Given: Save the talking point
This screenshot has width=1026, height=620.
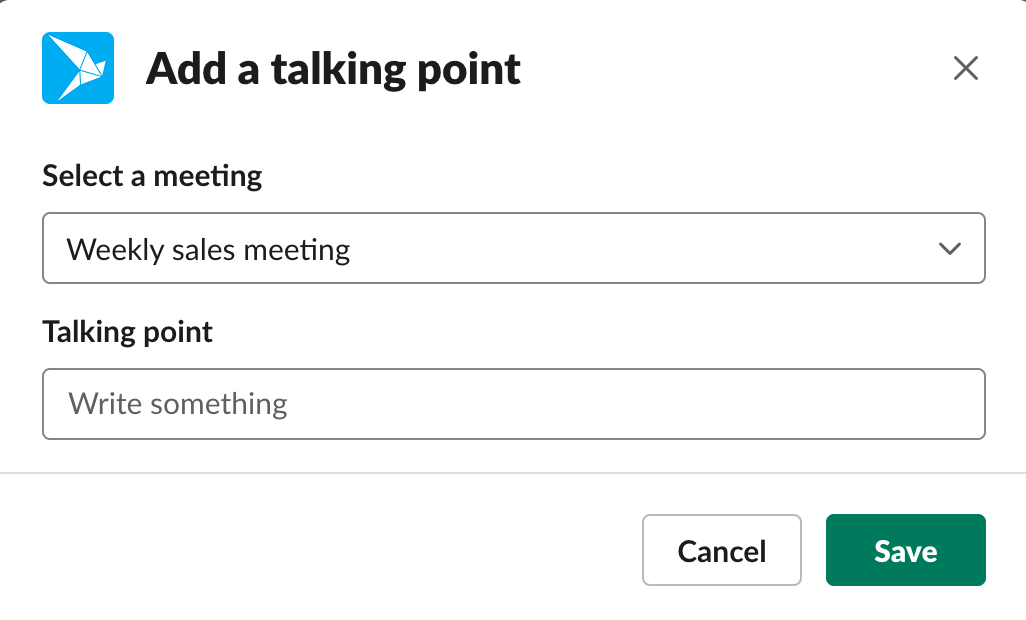Looking at the screenshot, I should [x=906, y=550].
